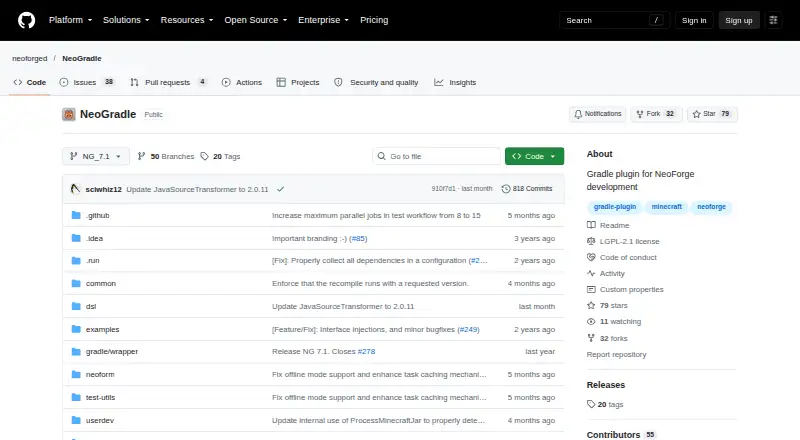Open the Insights tab
Screen dimensions: 800x440
(455, 82)
